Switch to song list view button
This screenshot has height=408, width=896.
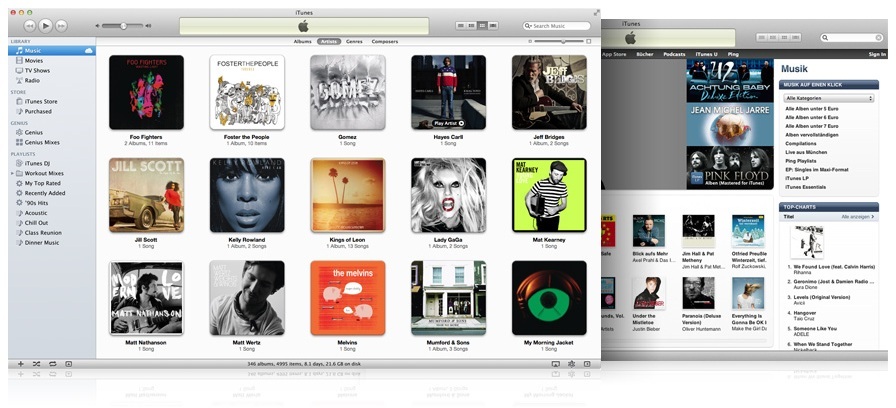click(x=461, y=26)
